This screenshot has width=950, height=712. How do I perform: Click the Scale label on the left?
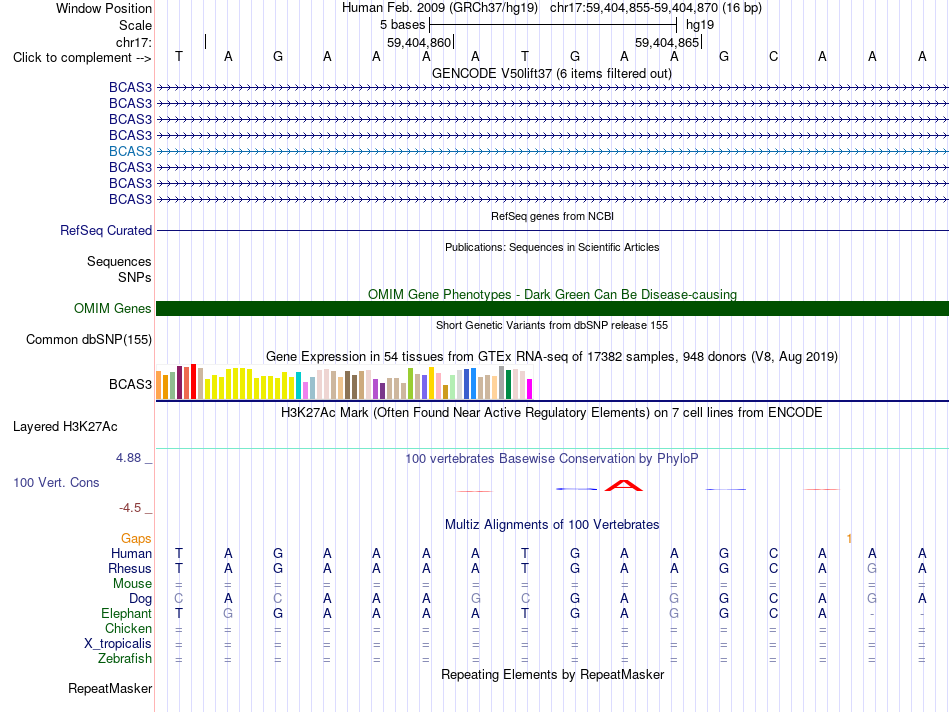[x=136, y=25]
